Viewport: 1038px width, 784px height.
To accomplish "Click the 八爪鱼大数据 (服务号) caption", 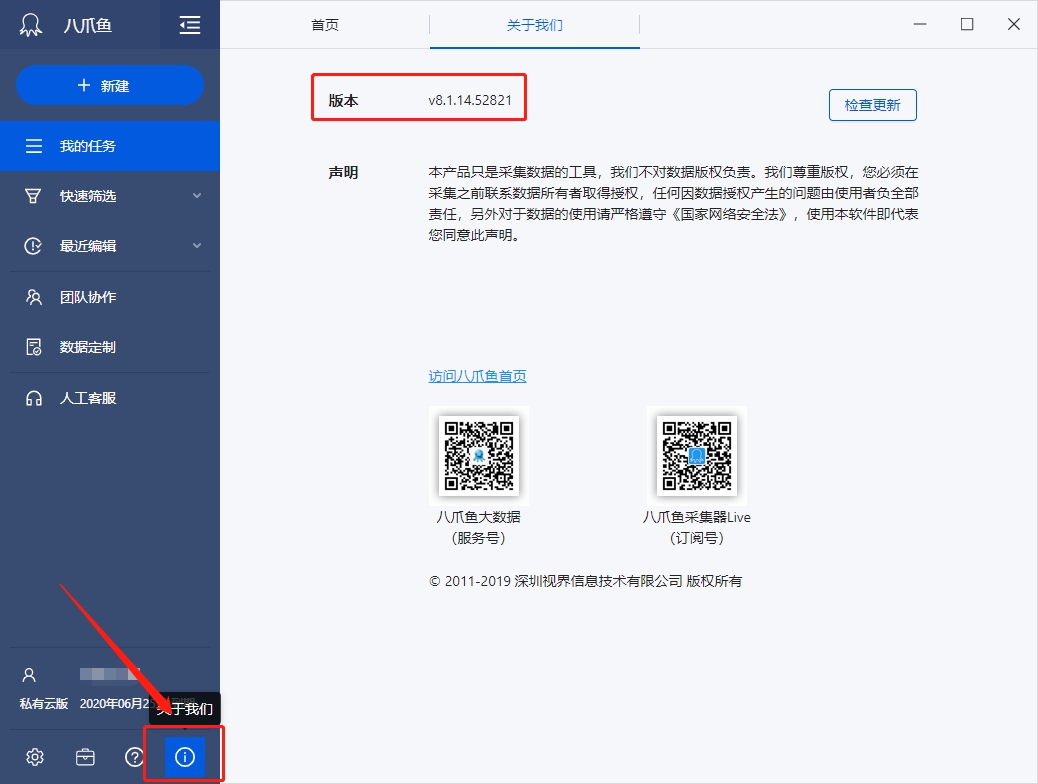I will (x=479, y=528).
